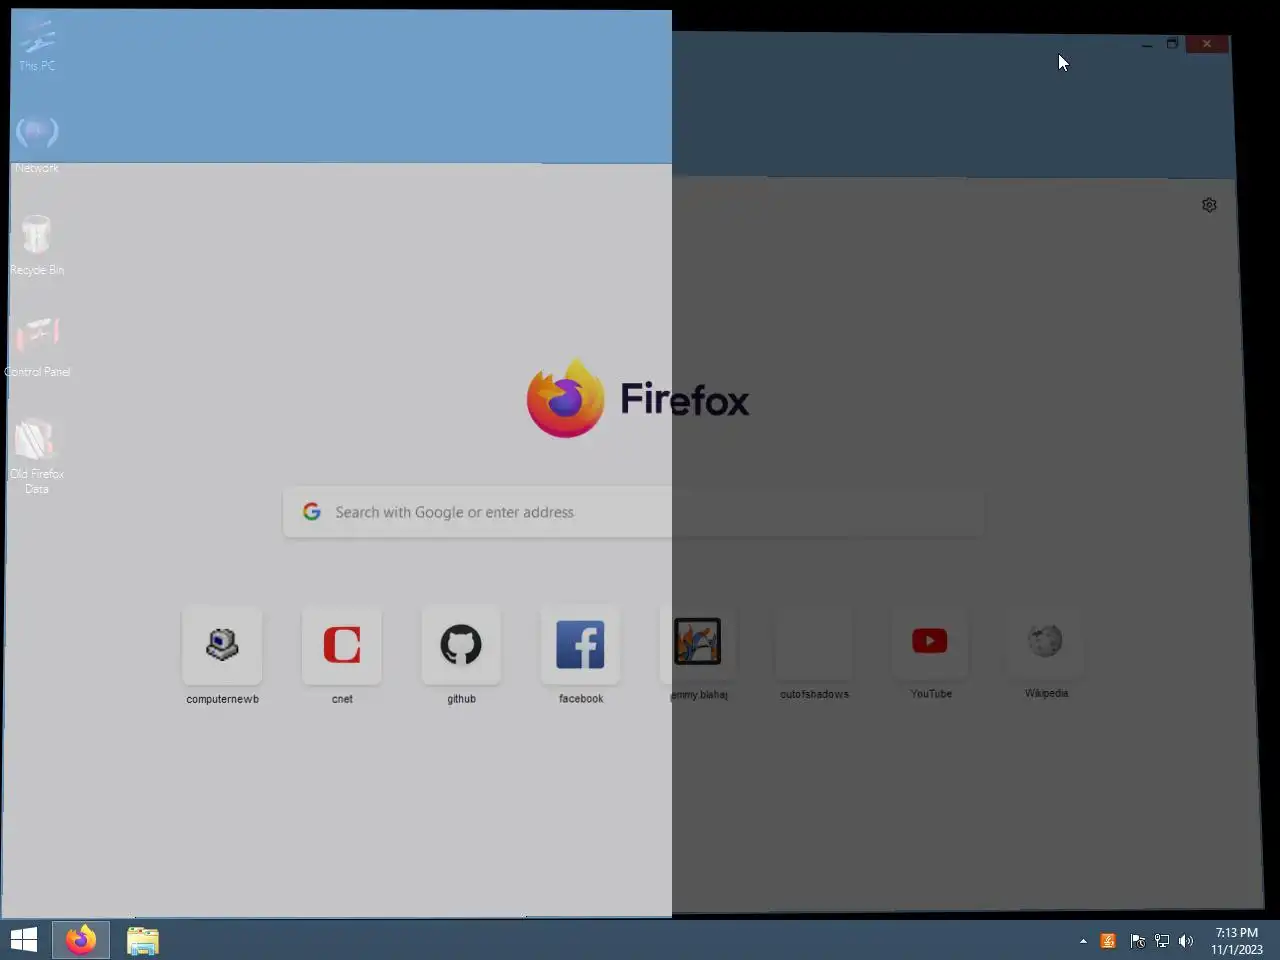1280x960 pixels.
Task: Select the Control Panel desktop icon
Action: point(37,347)
